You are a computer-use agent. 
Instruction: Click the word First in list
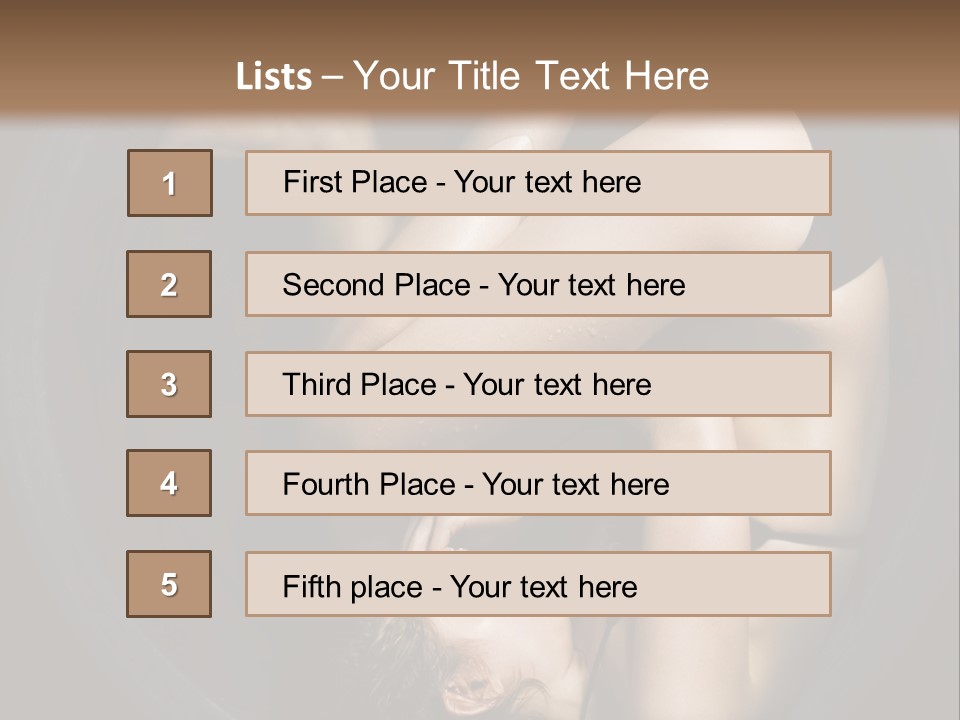310,182
